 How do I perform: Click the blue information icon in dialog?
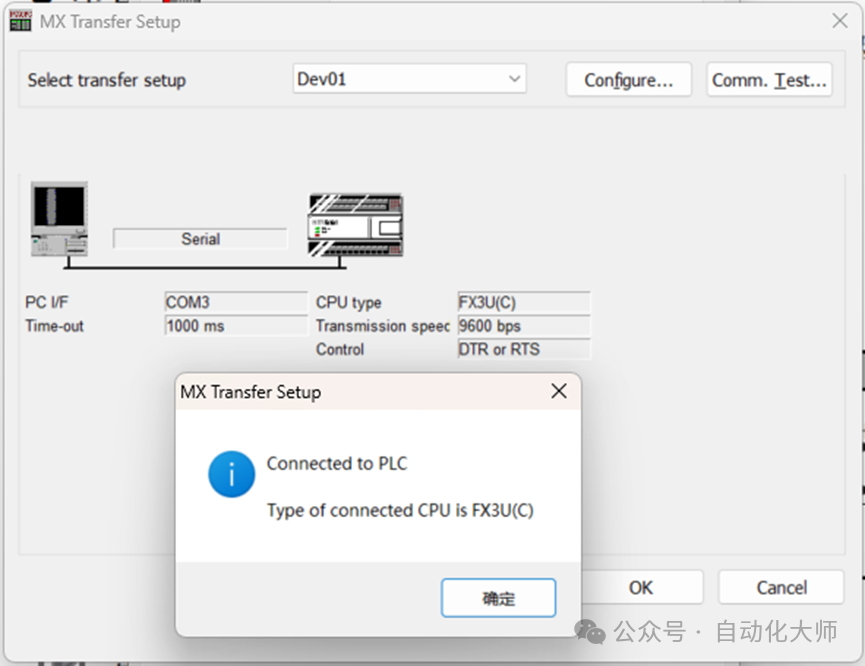[232, 475]
